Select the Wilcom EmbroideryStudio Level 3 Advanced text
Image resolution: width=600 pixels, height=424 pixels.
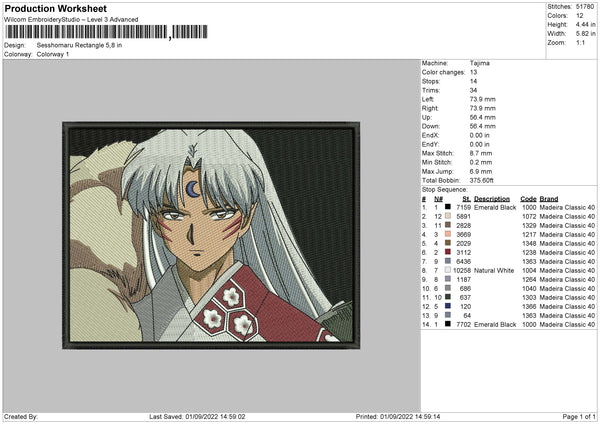click(x=71, y=20)
